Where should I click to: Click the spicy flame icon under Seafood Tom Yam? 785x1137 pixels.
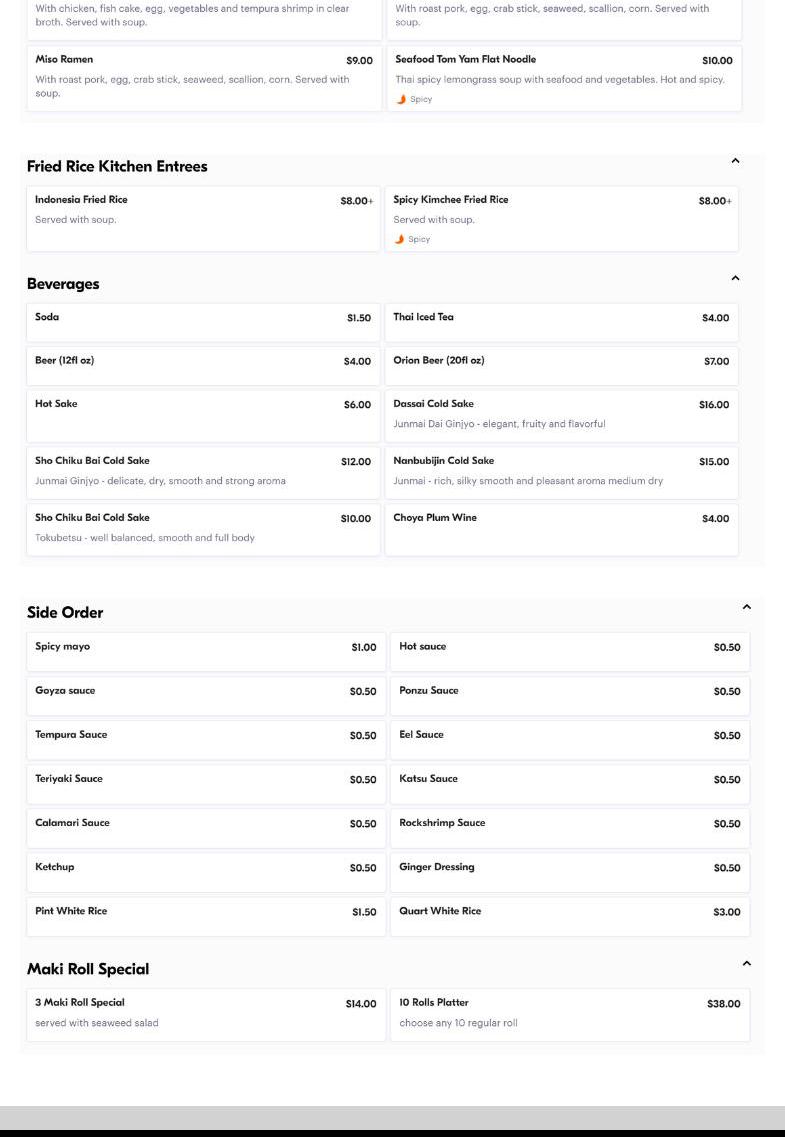[401, 99]
